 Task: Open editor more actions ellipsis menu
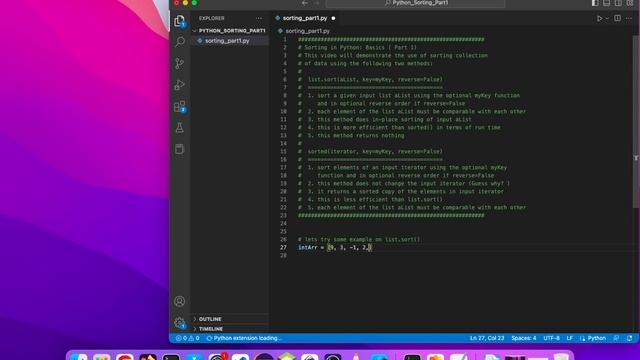pos(629,18)
